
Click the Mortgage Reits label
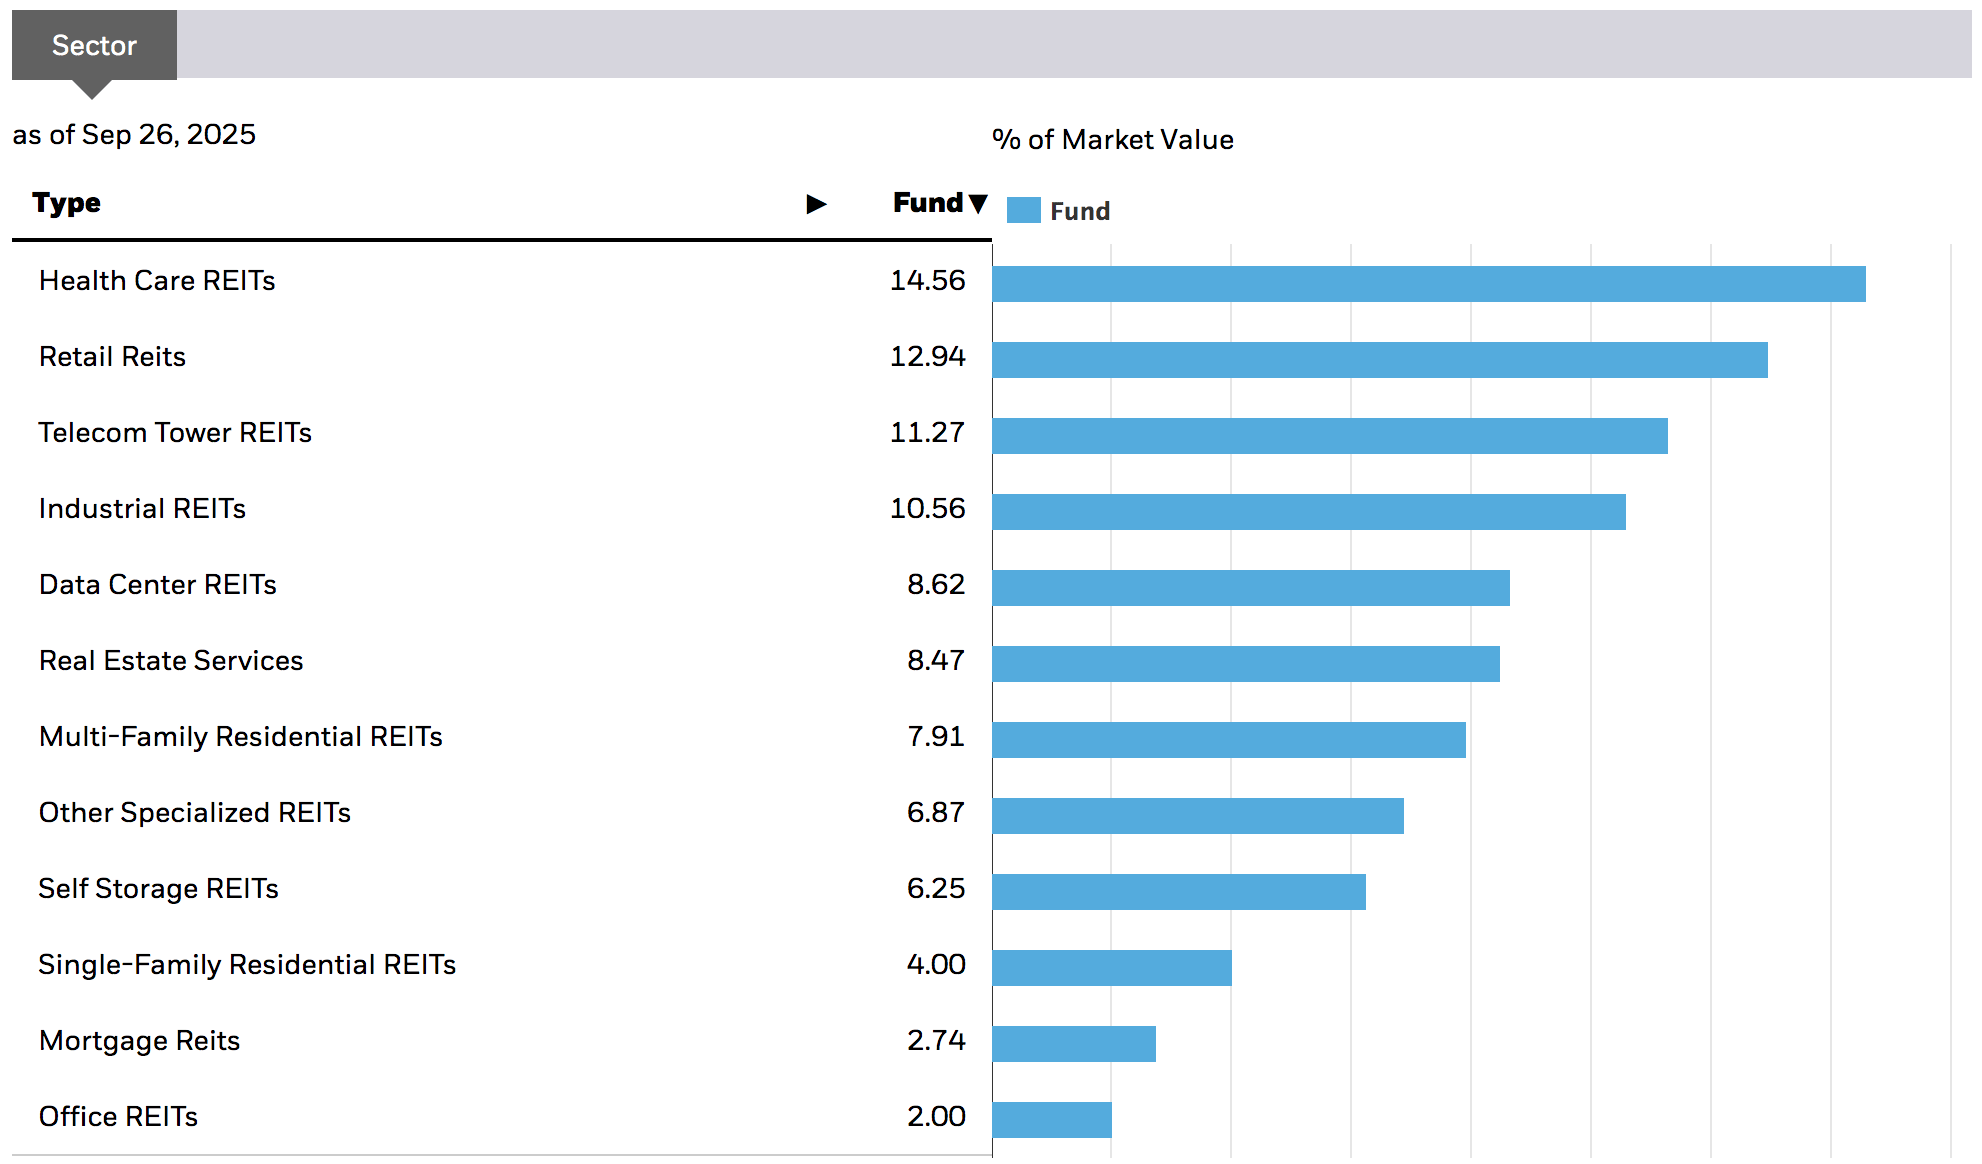point(140,1041)
